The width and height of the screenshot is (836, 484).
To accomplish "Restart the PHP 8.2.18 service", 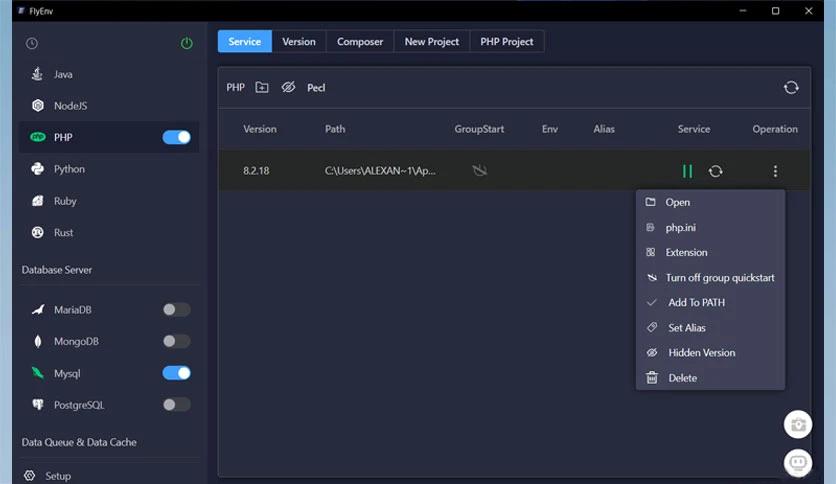I will tap(716, 171).
